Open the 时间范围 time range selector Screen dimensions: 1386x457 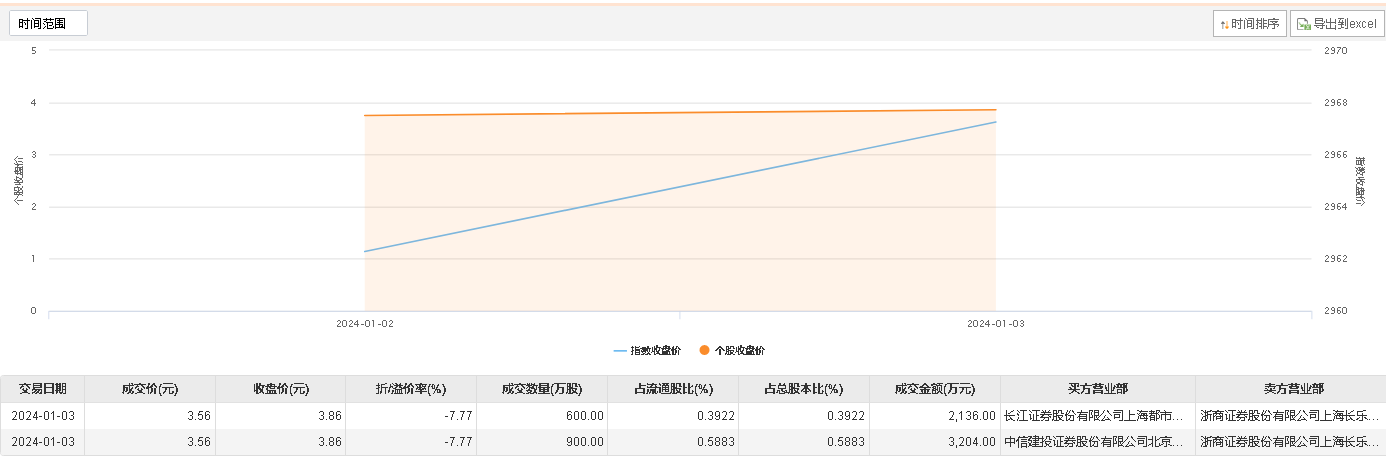pyautogui.click(x=48, y=23)
